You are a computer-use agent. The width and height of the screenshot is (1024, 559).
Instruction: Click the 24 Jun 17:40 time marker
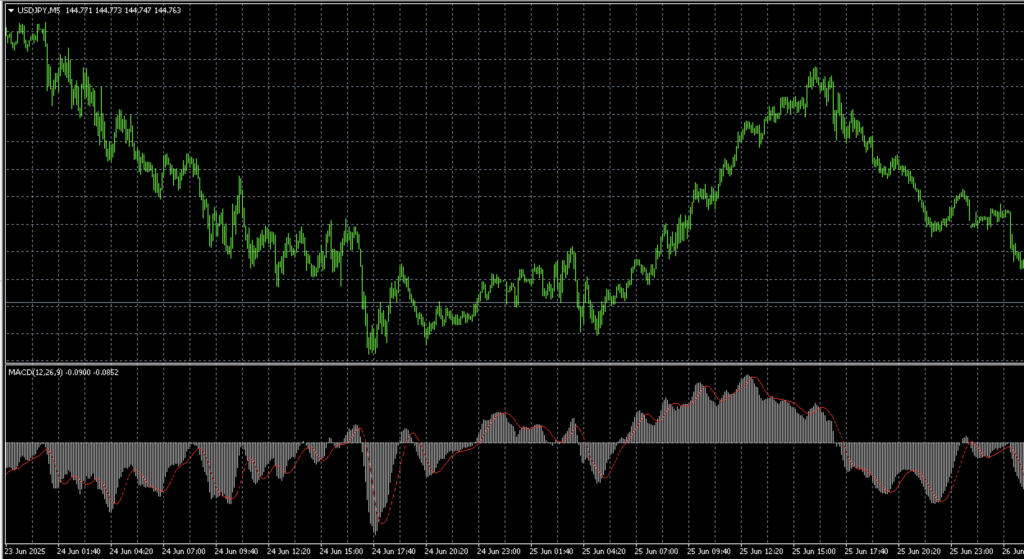pos(395,551)
